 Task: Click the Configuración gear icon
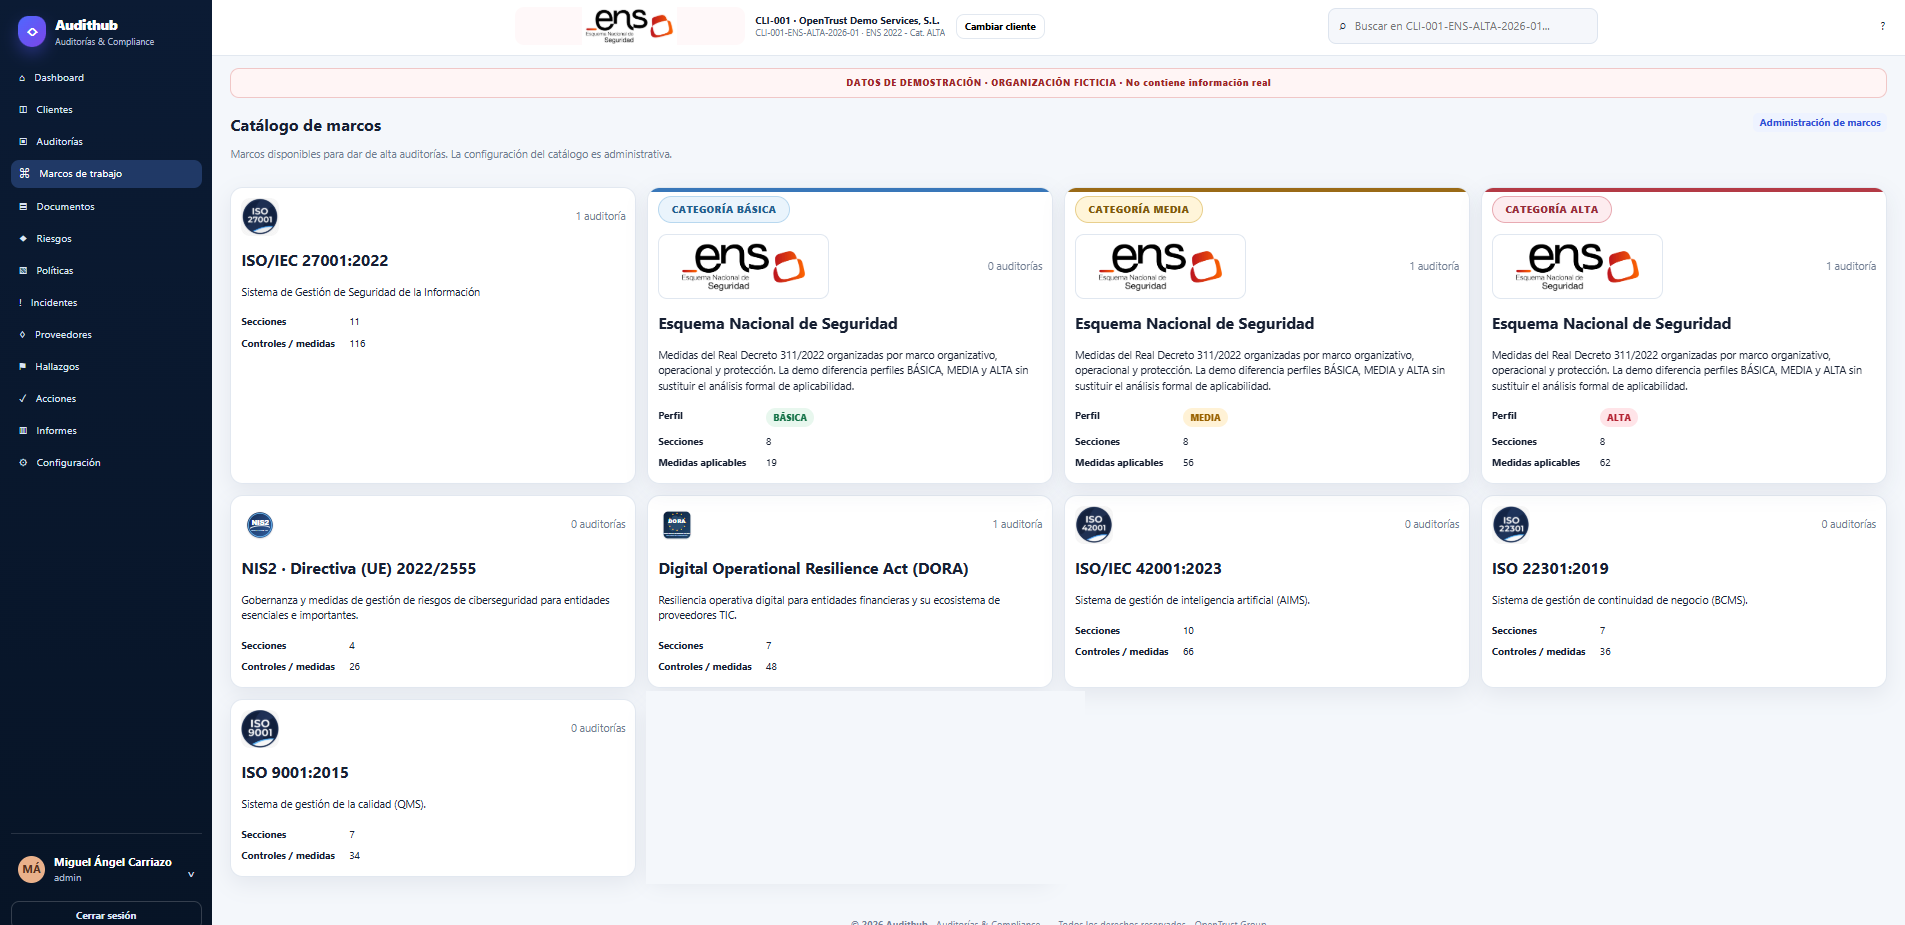coord(23,462)
